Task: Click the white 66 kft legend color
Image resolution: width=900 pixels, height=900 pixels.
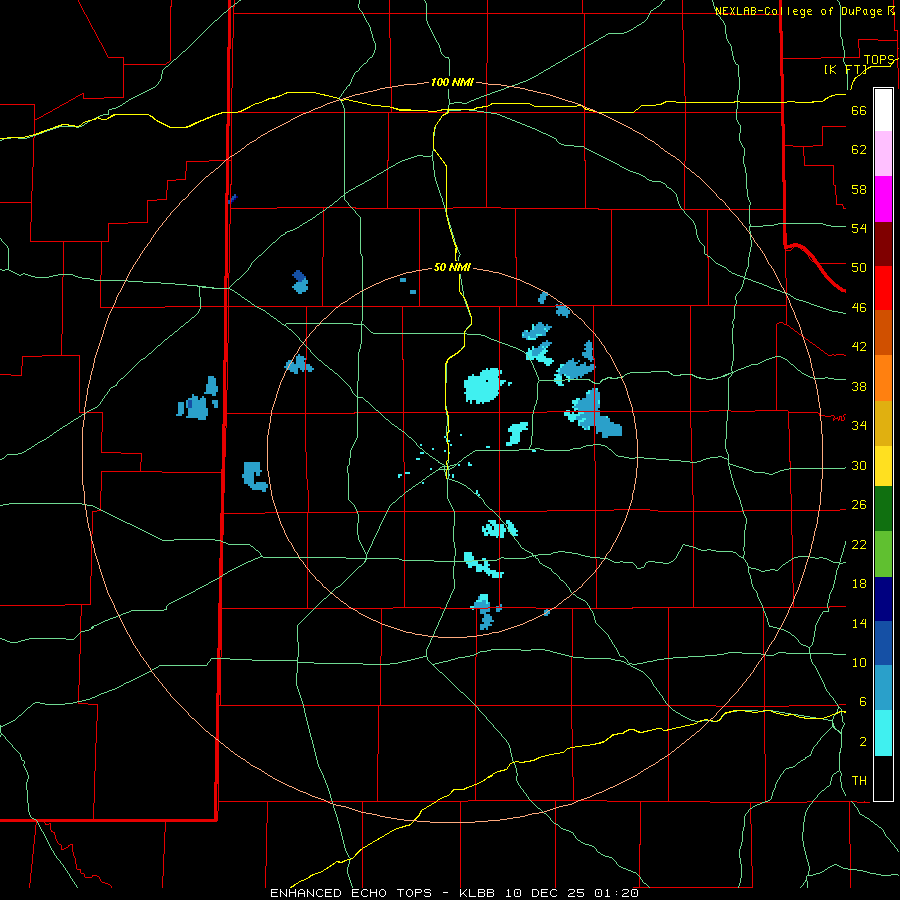Action: coord(883,110)
